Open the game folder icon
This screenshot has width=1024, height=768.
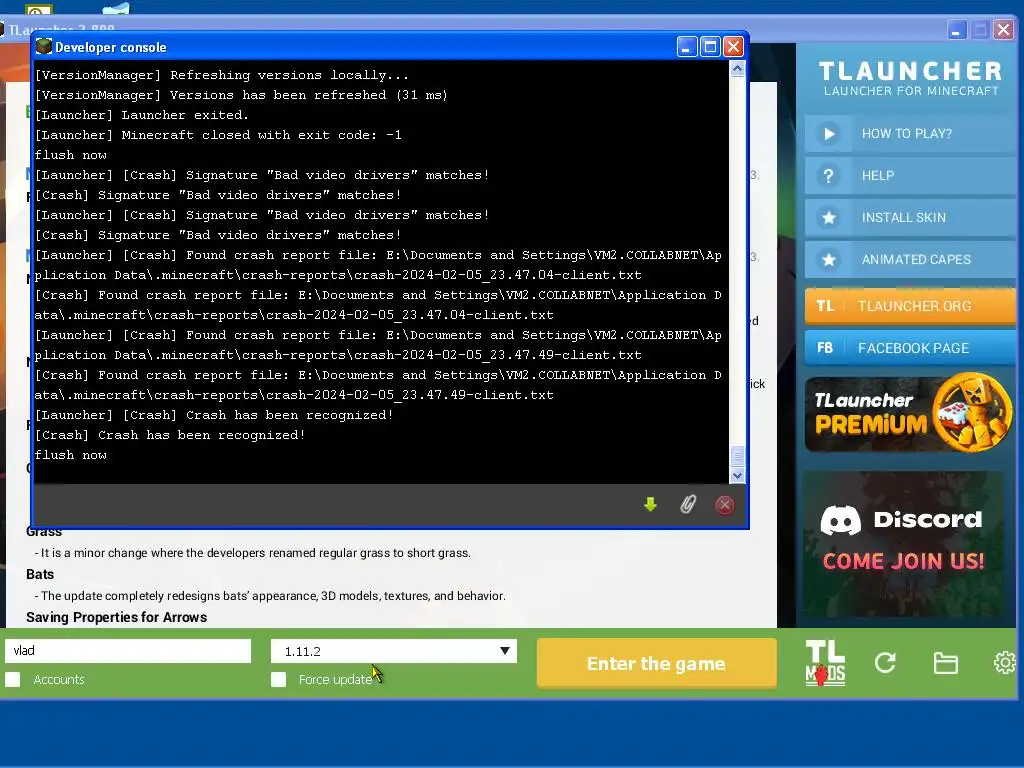click(946, 664)
